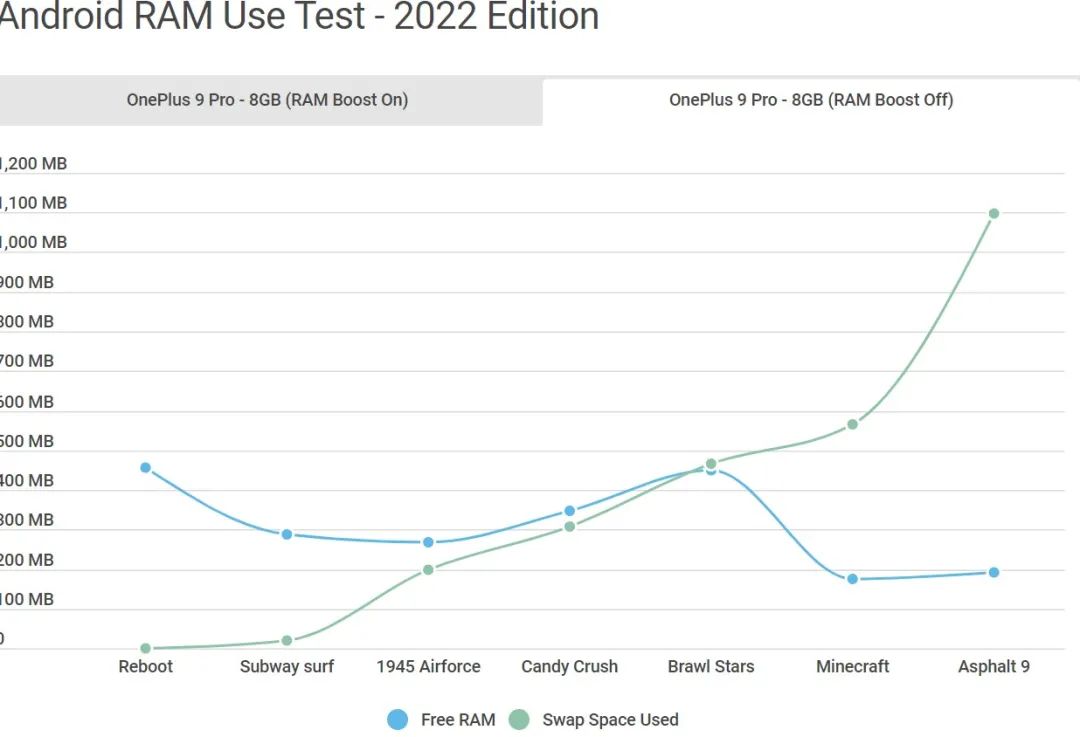
Task: Click the green Swap Space Used legend circle
Action: coord(519,719)
